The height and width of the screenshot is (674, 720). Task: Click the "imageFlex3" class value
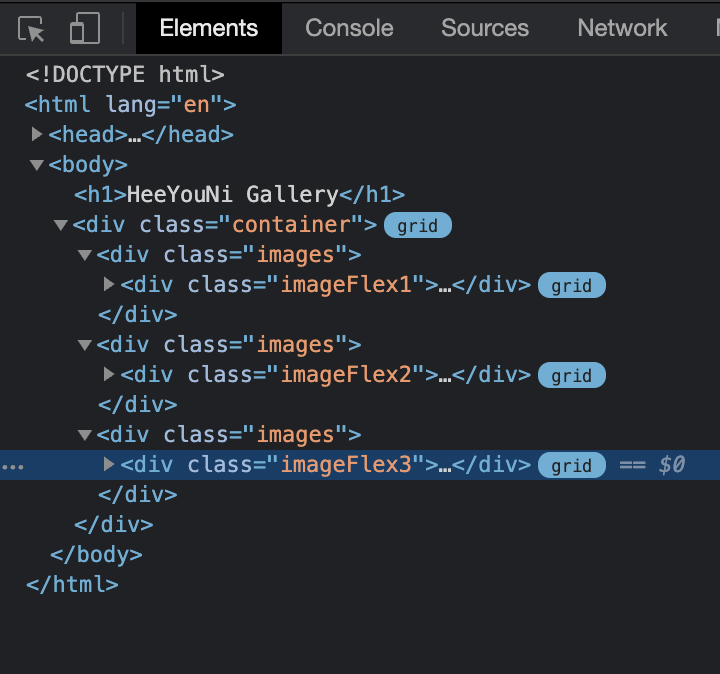point(346,464)
